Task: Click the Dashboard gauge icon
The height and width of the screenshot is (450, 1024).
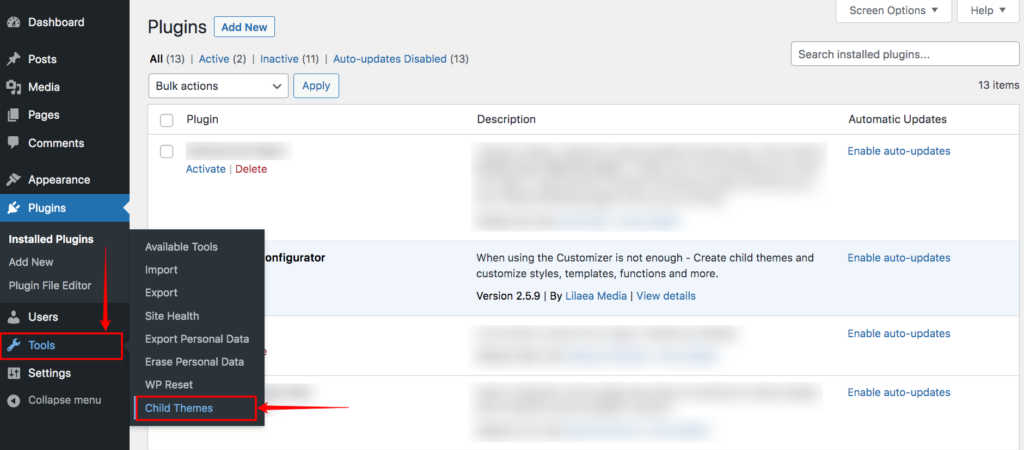Action: pyautogui.click(x=14, y=22)
